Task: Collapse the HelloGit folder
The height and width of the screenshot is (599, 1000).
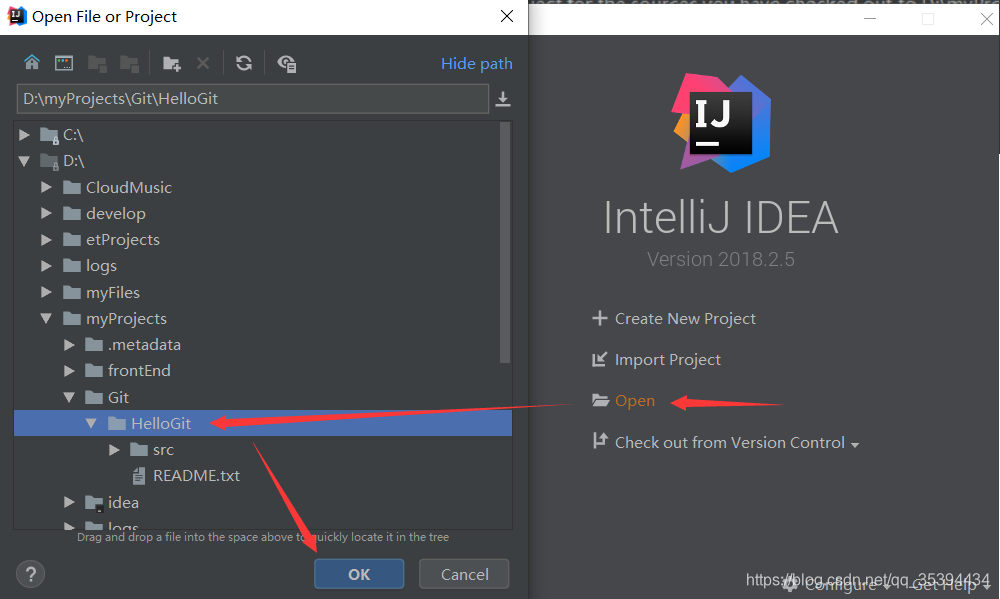Action: [91, 424]
